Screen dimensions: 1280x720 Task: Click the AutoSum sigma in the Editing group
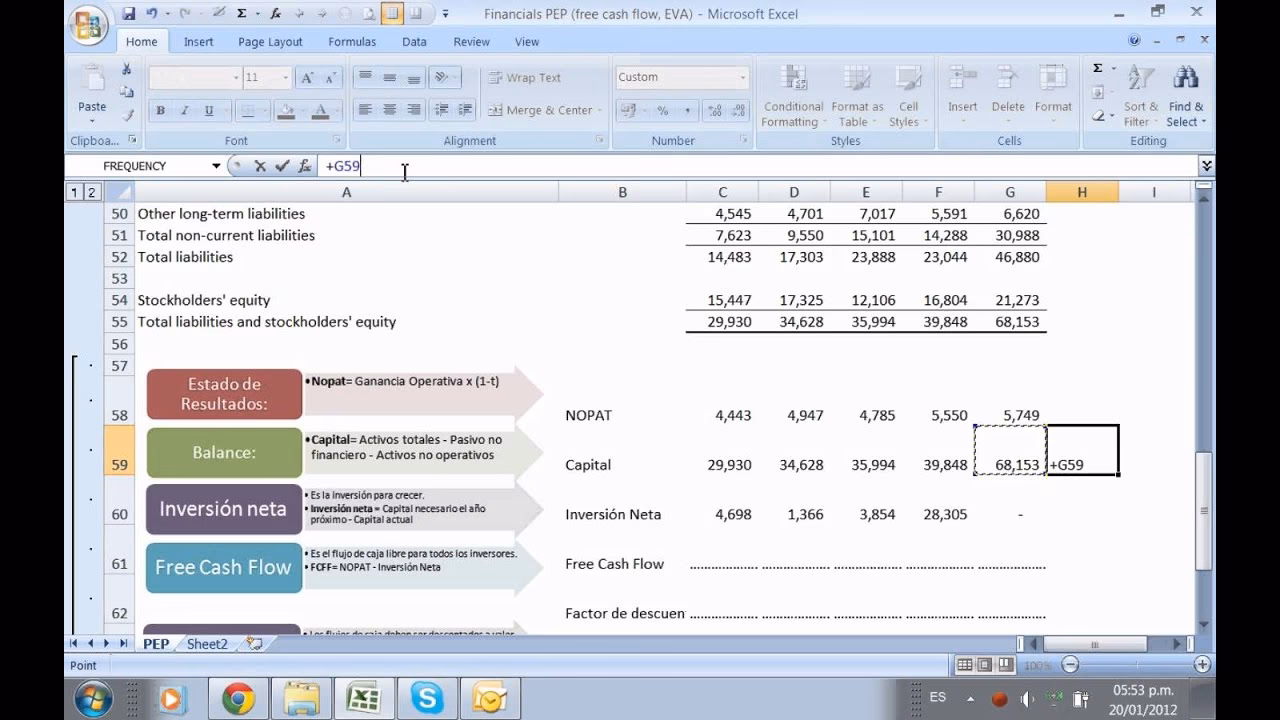click(1098, 69)
